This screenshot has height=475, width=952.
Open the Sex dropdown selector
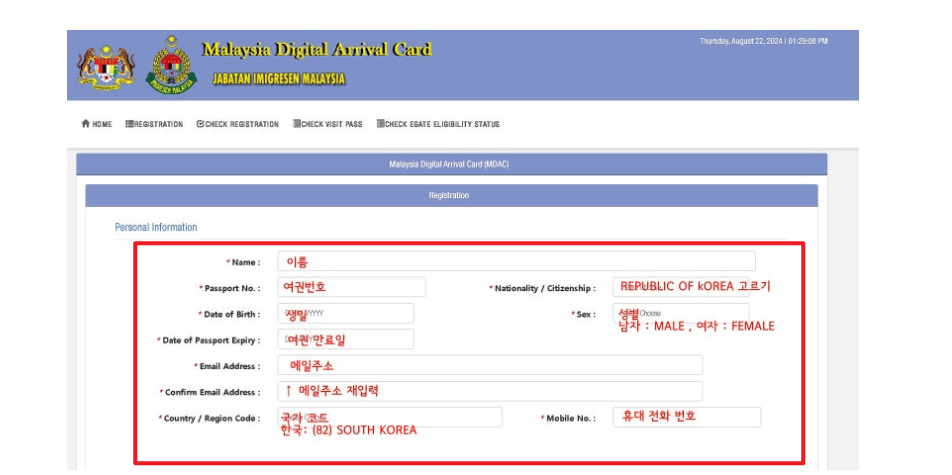point(681,313)
